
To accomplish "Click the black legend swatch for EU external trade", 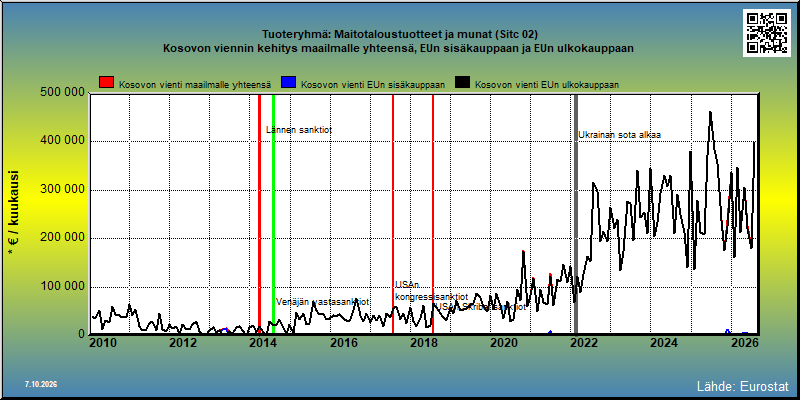I will point(462,83).
